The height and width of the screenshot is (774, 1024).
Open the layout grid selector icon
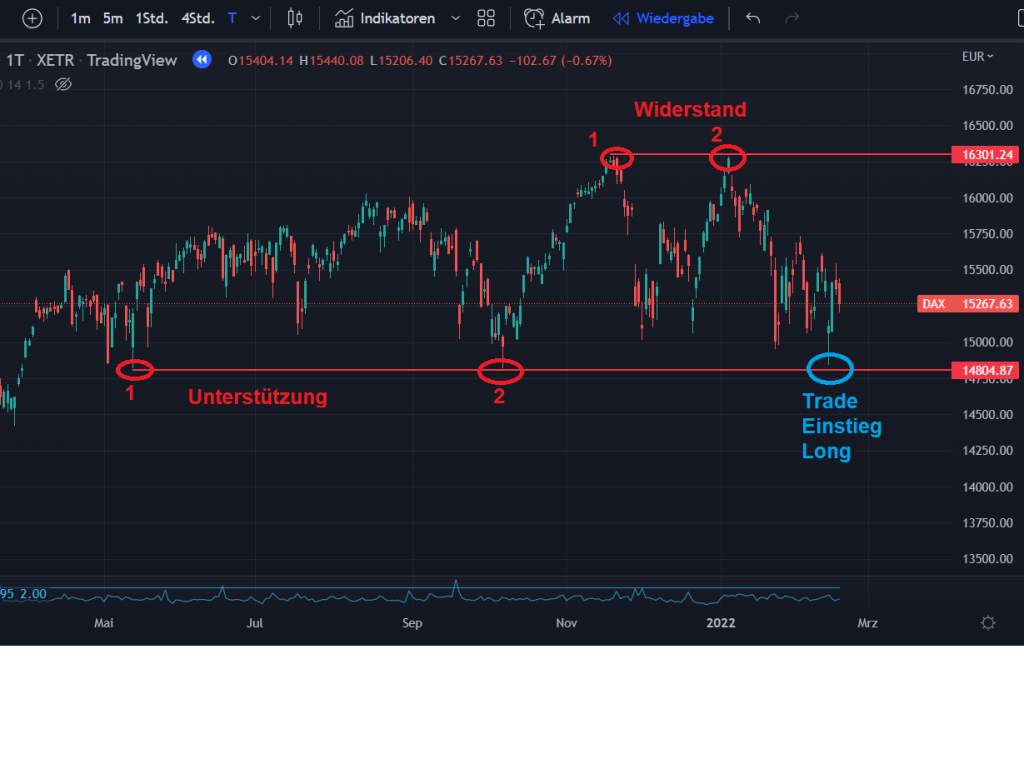tap(486, 18)
